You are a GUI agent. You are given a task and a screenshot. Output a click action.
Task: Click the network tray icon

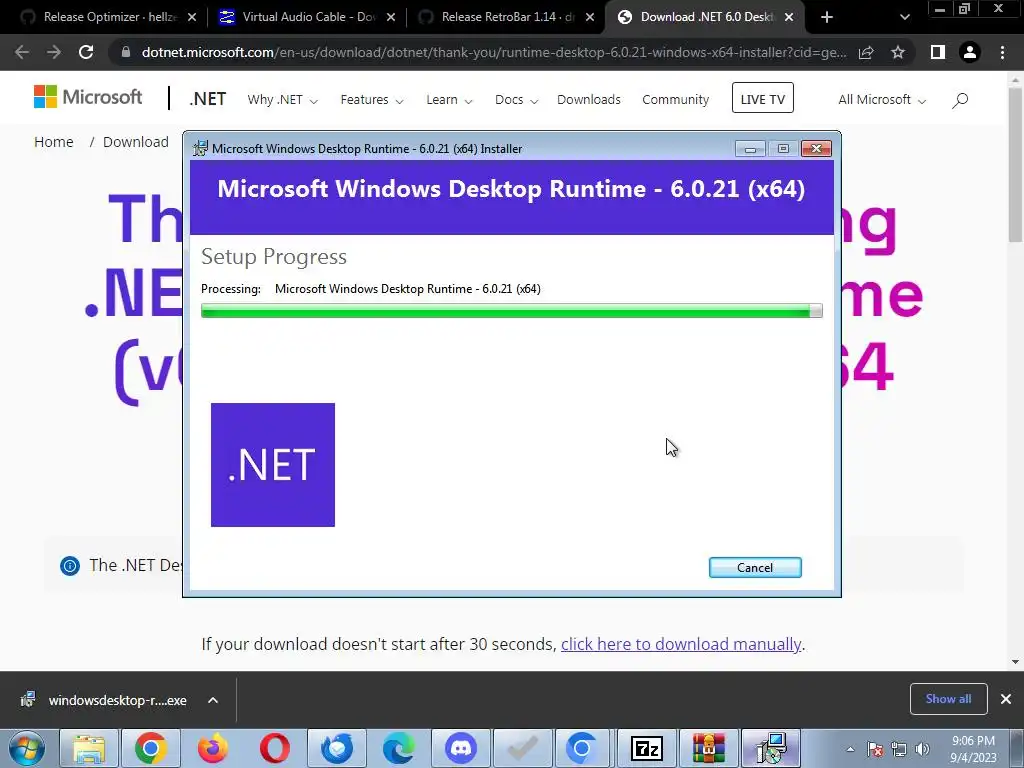(899, 749)
